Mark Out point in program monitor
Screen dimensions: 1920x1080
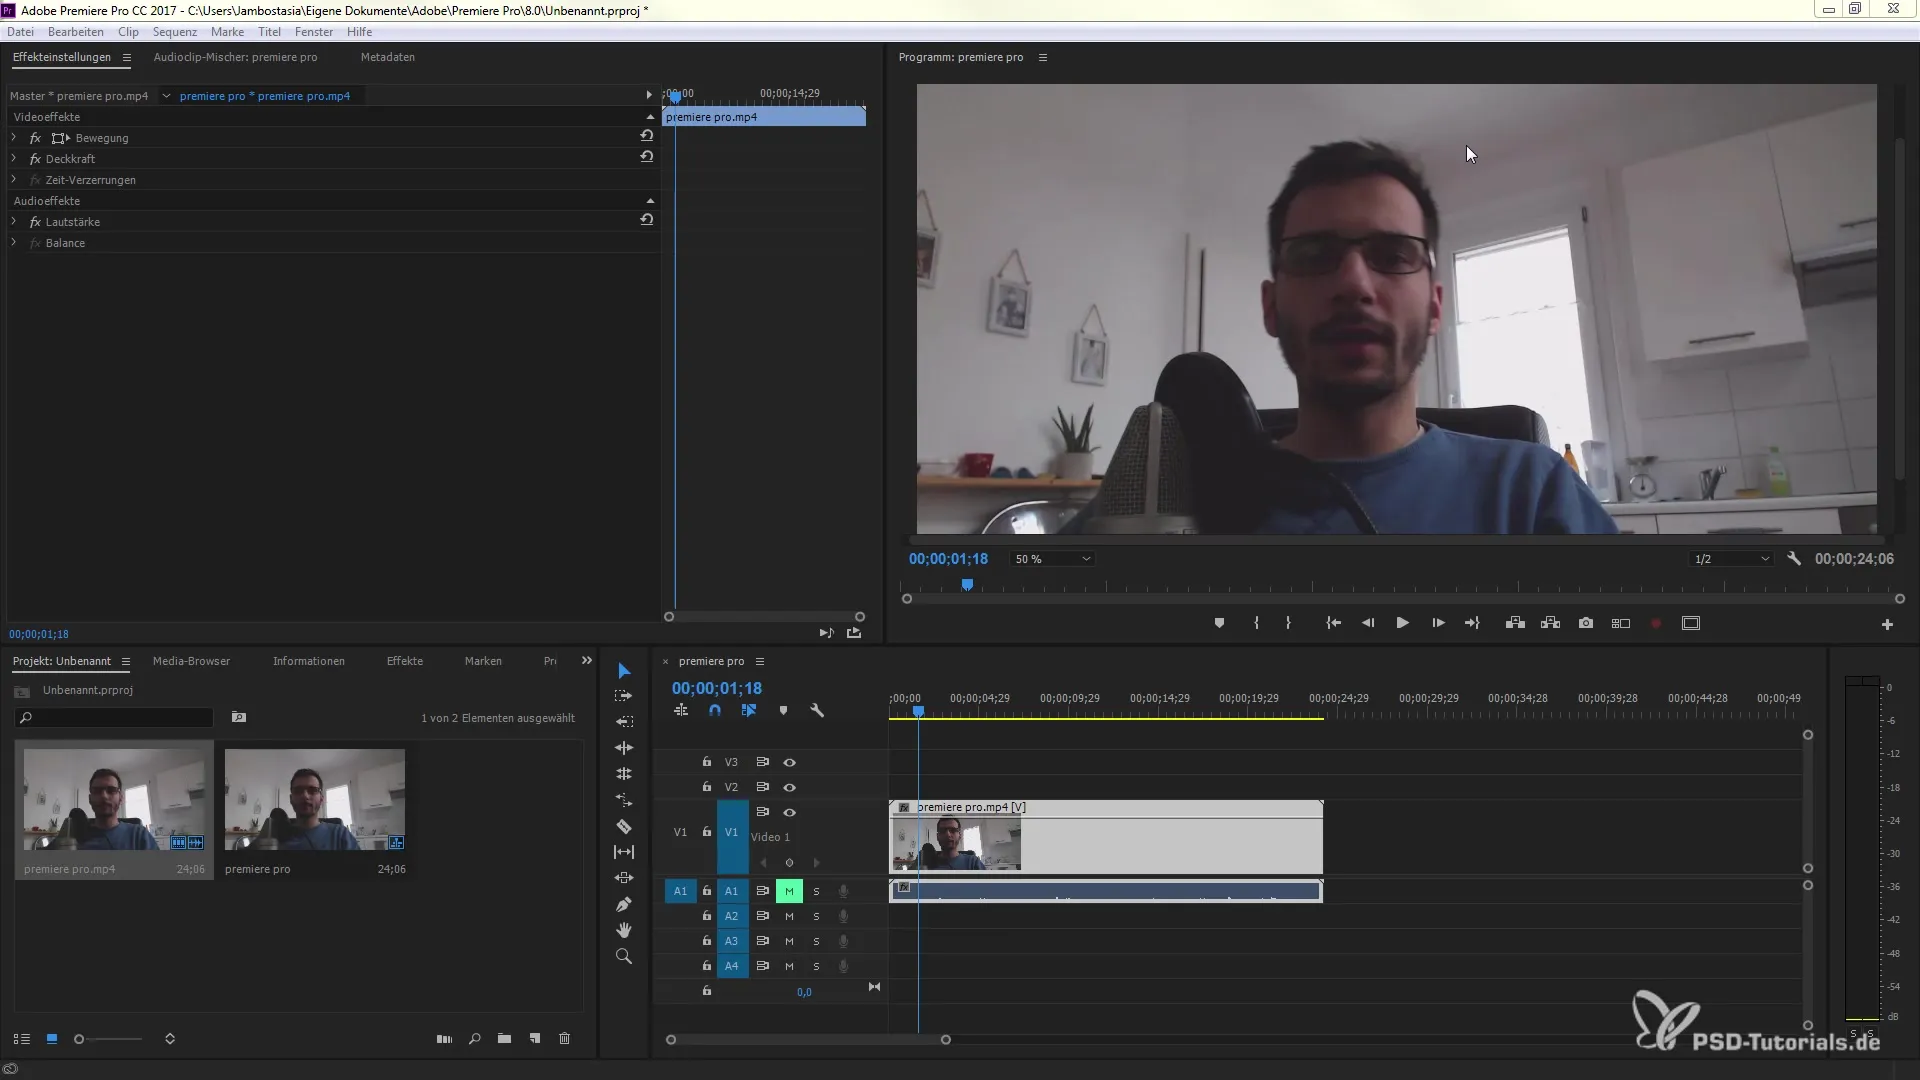point(1288,623)
